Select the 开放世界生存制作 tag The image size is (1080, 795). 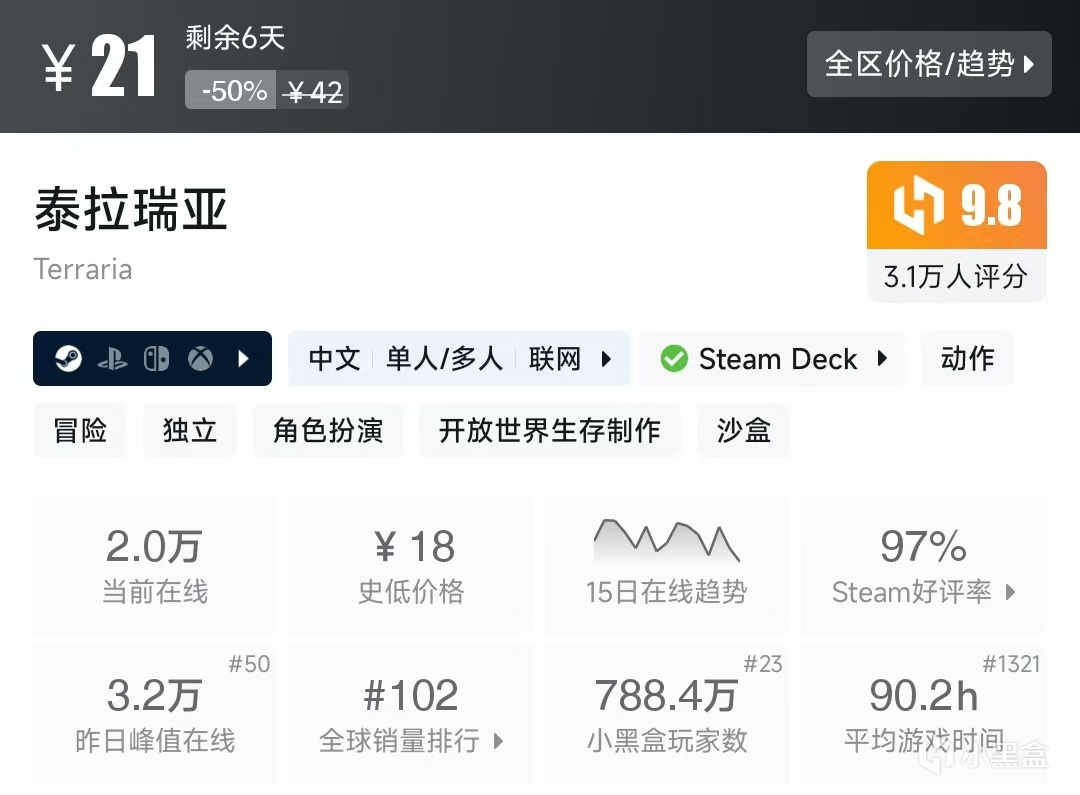click(x=549, y=430)
